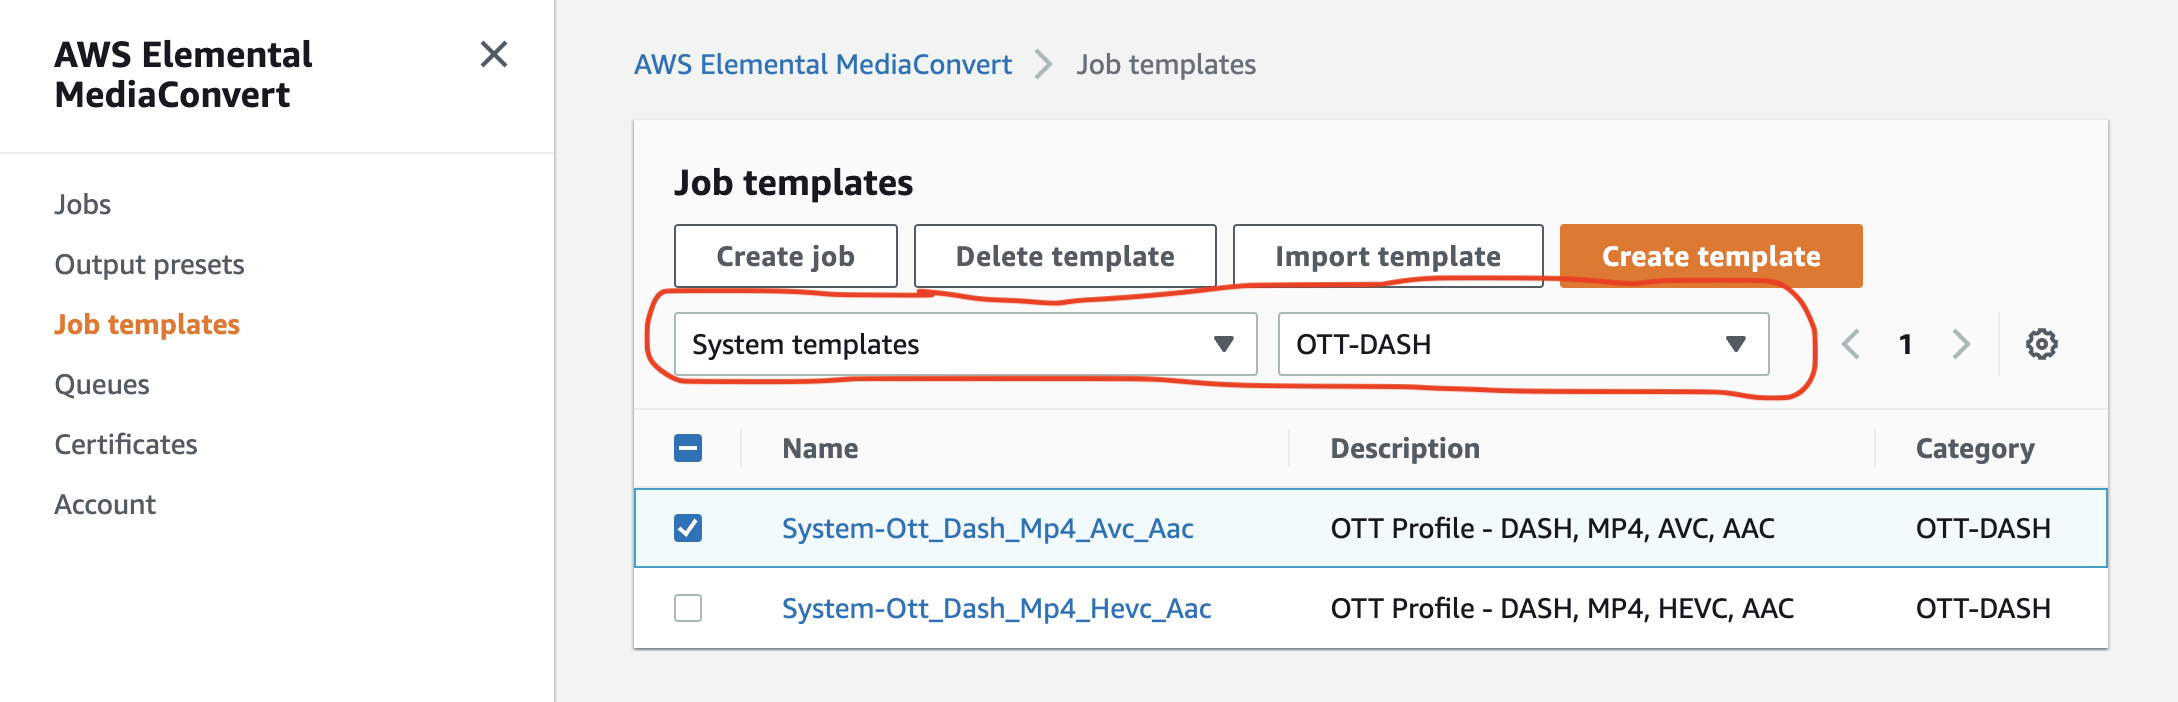The image size is (2178, 702).
Task: Click OTT-DASH category cell in Avc_Aac row
Action: pos(1983,528)
